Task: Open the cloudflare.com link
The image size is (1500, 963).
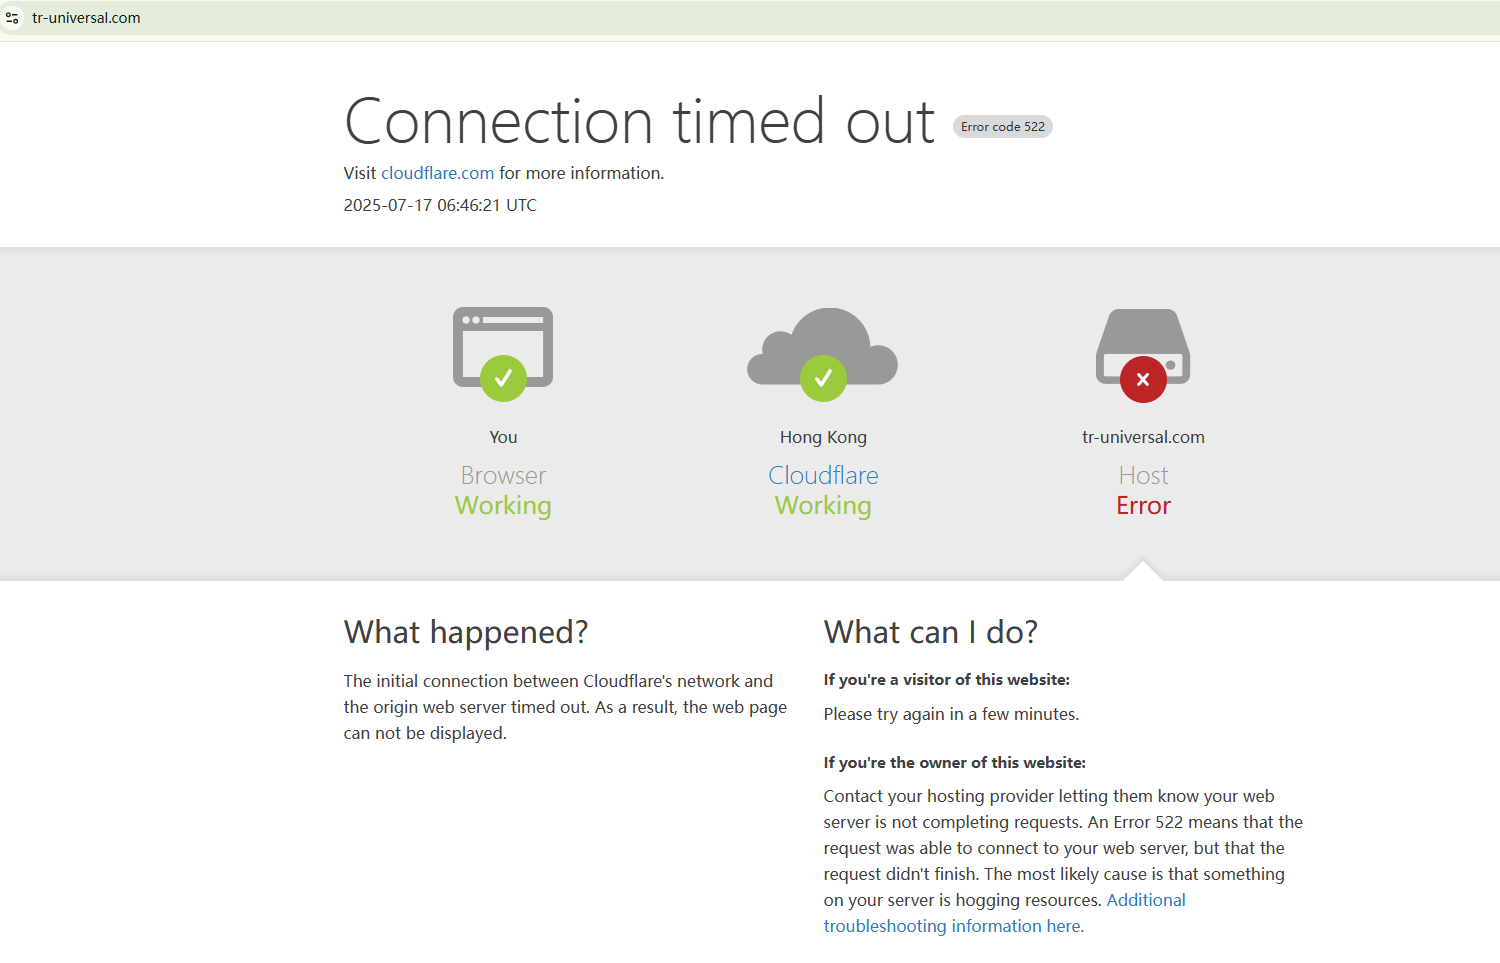Action: tap(437, 173)
